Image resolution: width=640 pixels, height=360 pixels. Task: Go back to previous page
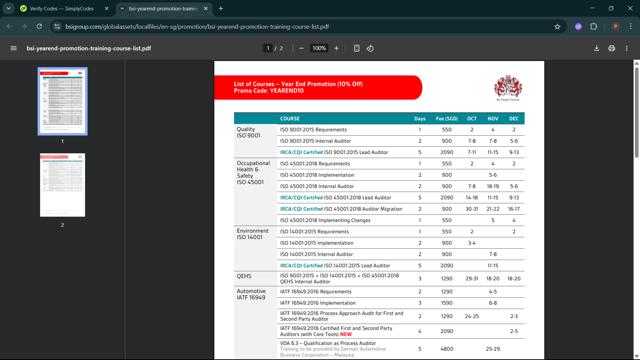pos(9,27)
